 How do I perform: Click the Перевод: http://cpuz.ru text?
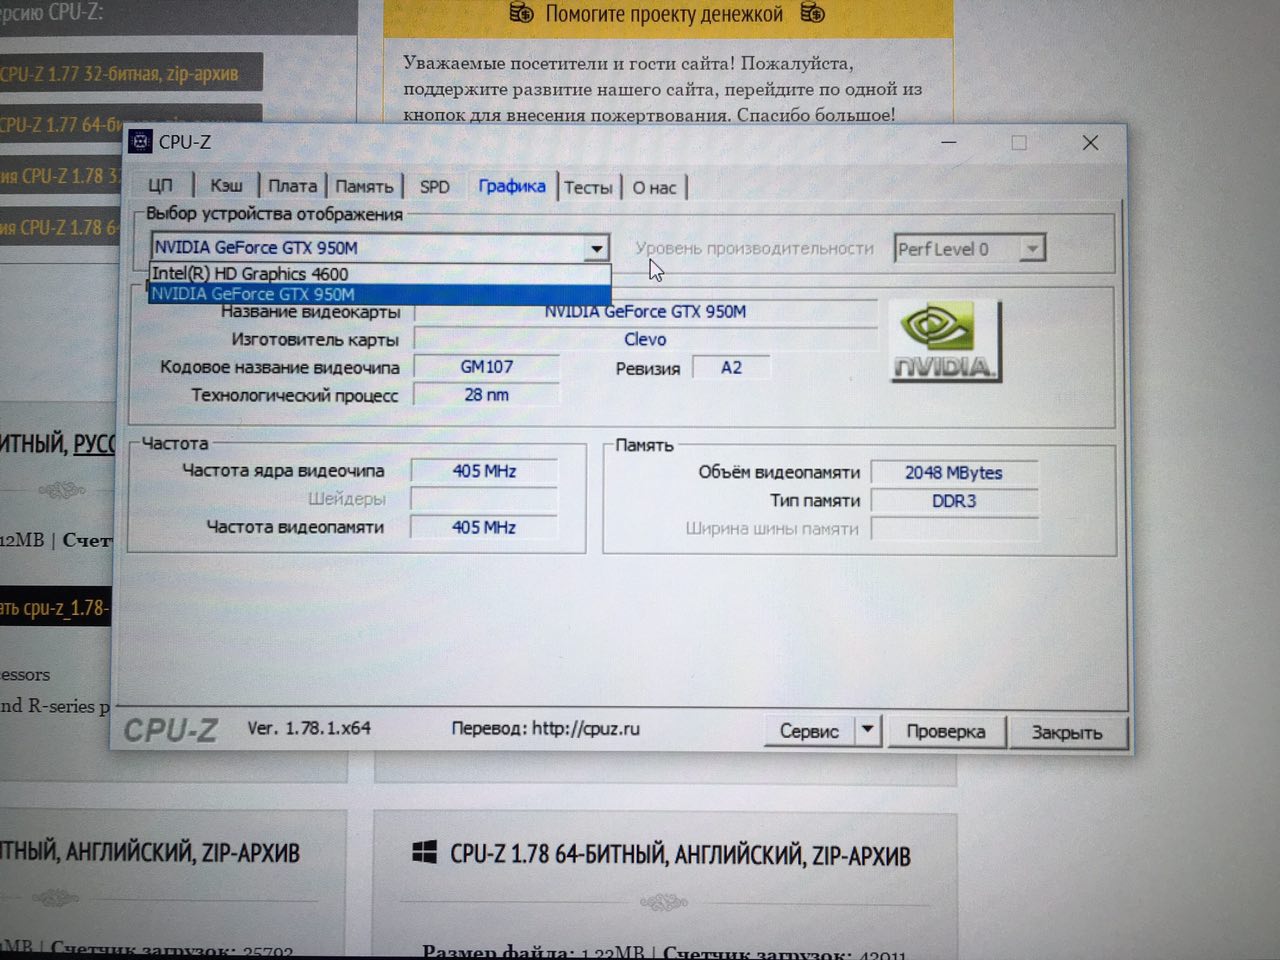(545, 729)
